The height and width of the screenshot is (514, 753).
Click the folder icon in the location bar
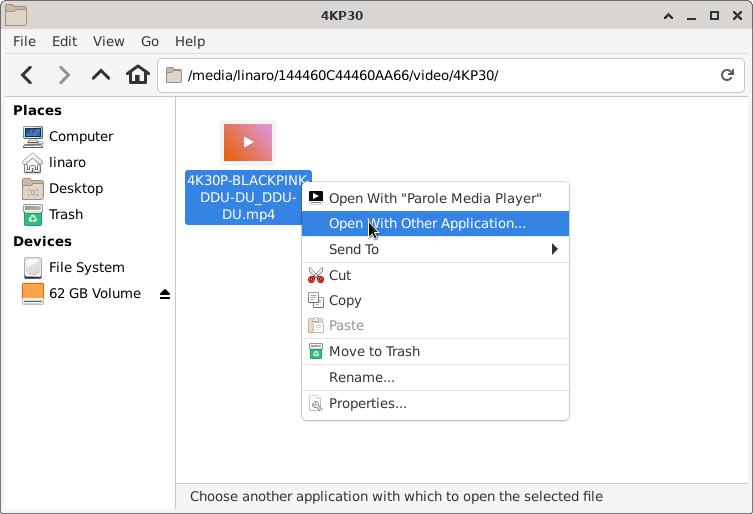click(x=173, y=75)
